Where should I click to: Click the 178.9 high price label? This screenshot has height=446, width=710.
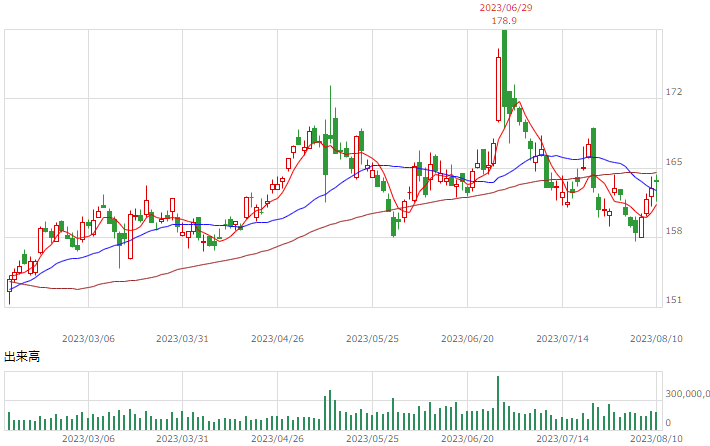click(x=504, y=21)
